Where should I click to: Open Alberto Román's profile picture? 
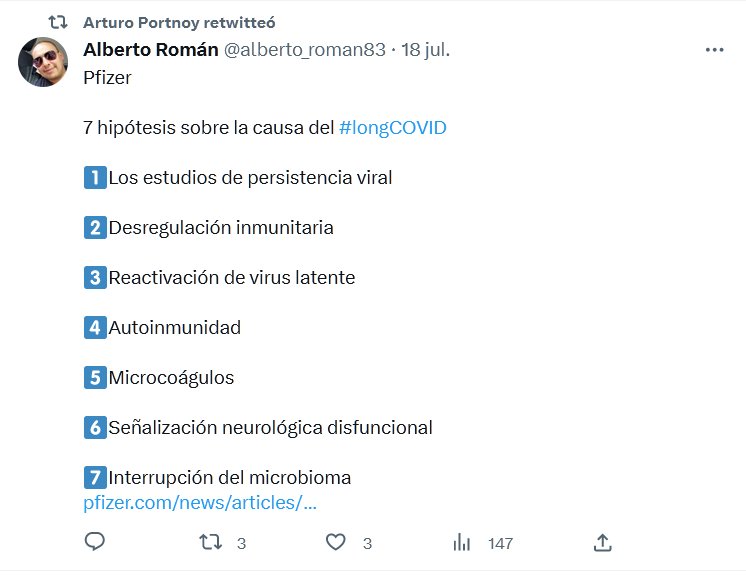pos(43,63)
